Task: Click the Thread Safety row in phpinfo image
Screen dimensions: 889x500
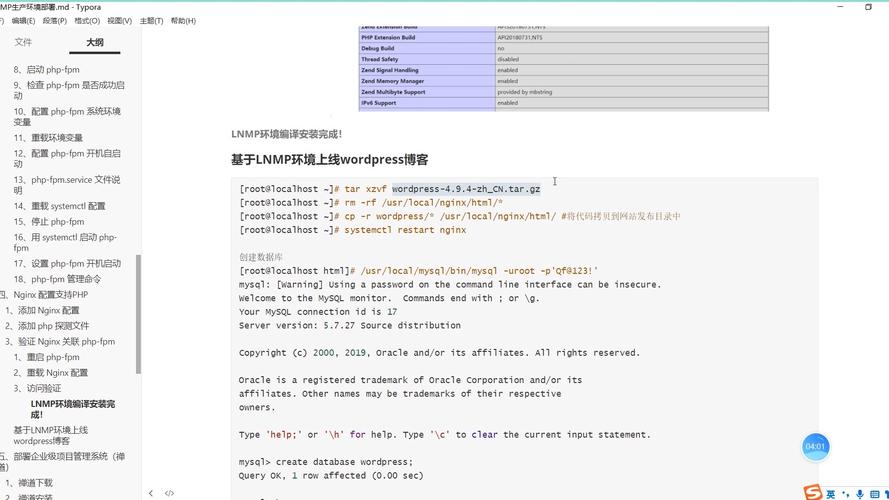Action: 564,59
